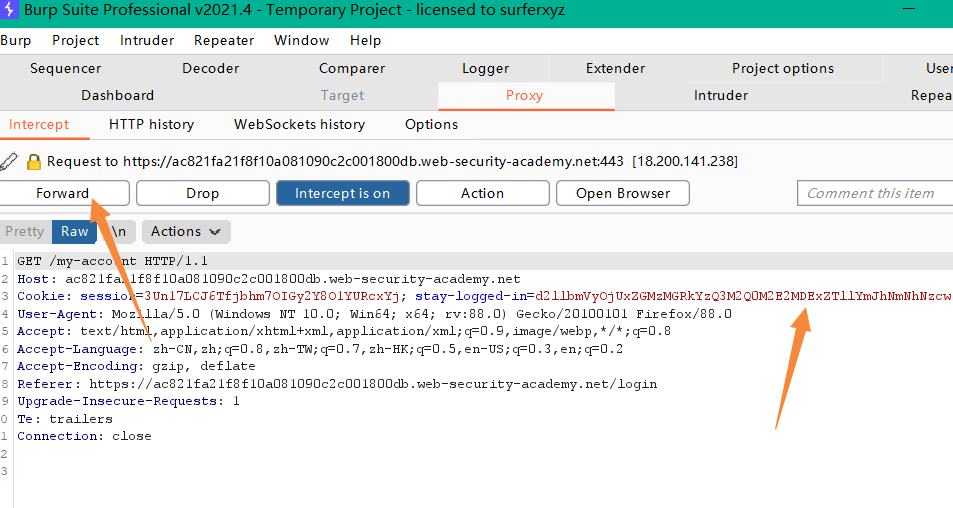Minimize the Burp Suite window
The height and width of the screenshot is (508, 953).
(909, 9)
